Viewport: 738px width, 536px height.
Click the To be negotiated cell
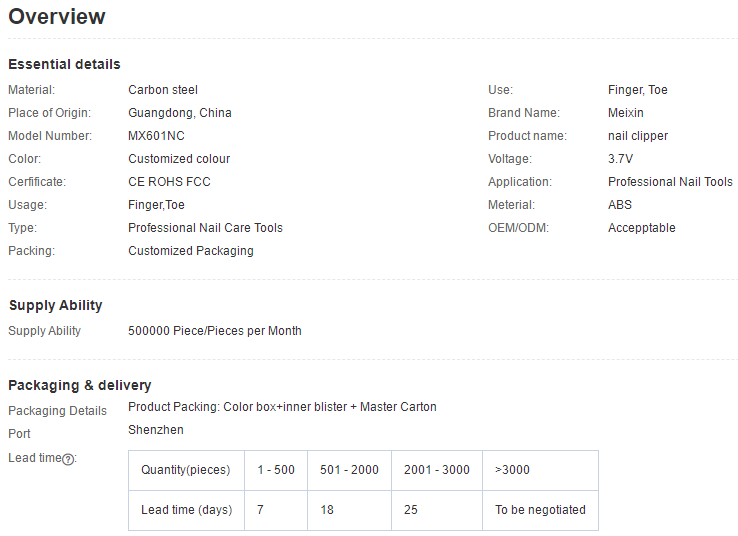[540, 510]
